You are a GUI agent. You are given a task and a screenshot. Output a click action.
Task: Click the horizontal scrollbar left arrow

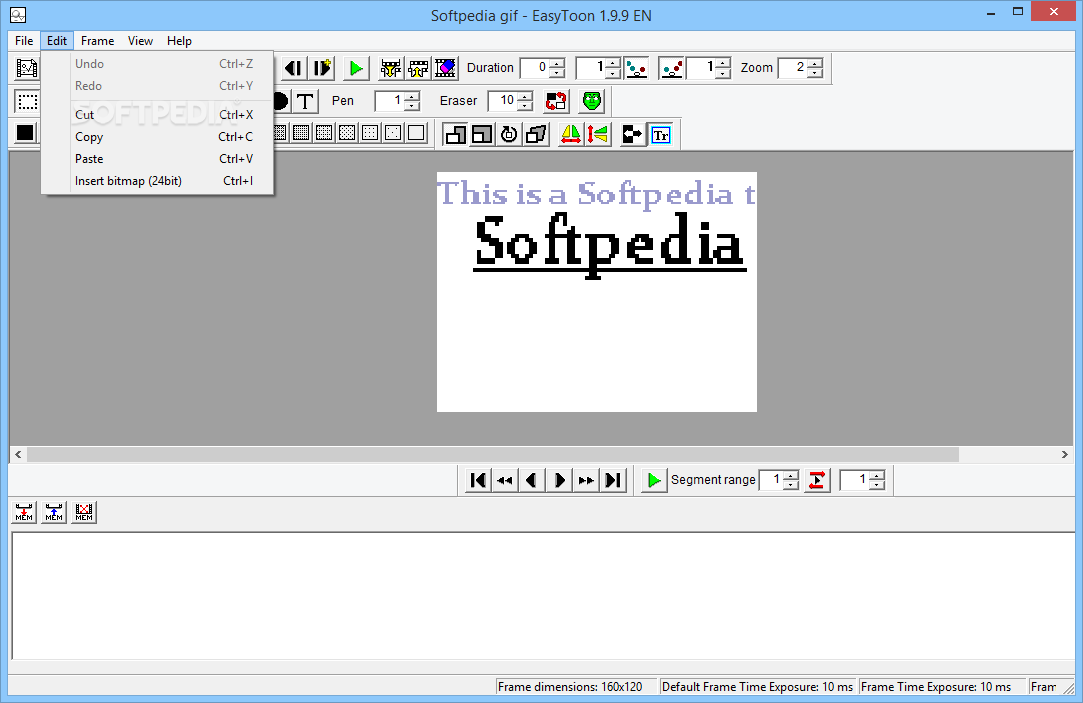(19, 454)
